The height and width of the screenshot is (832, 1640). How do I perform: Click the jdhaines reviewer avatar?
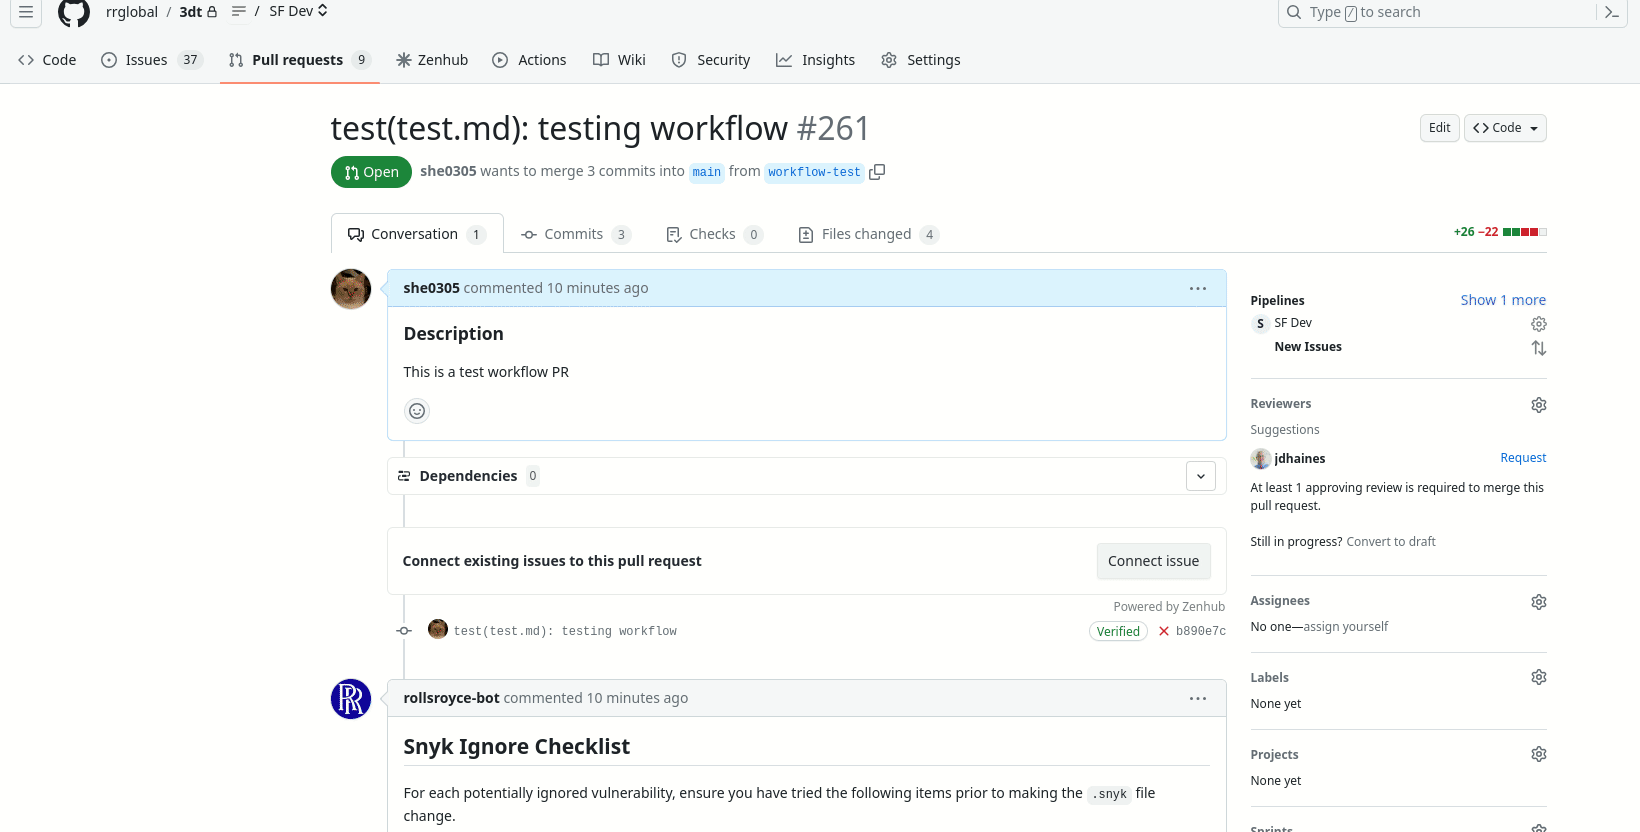(x=1261, y=458)
